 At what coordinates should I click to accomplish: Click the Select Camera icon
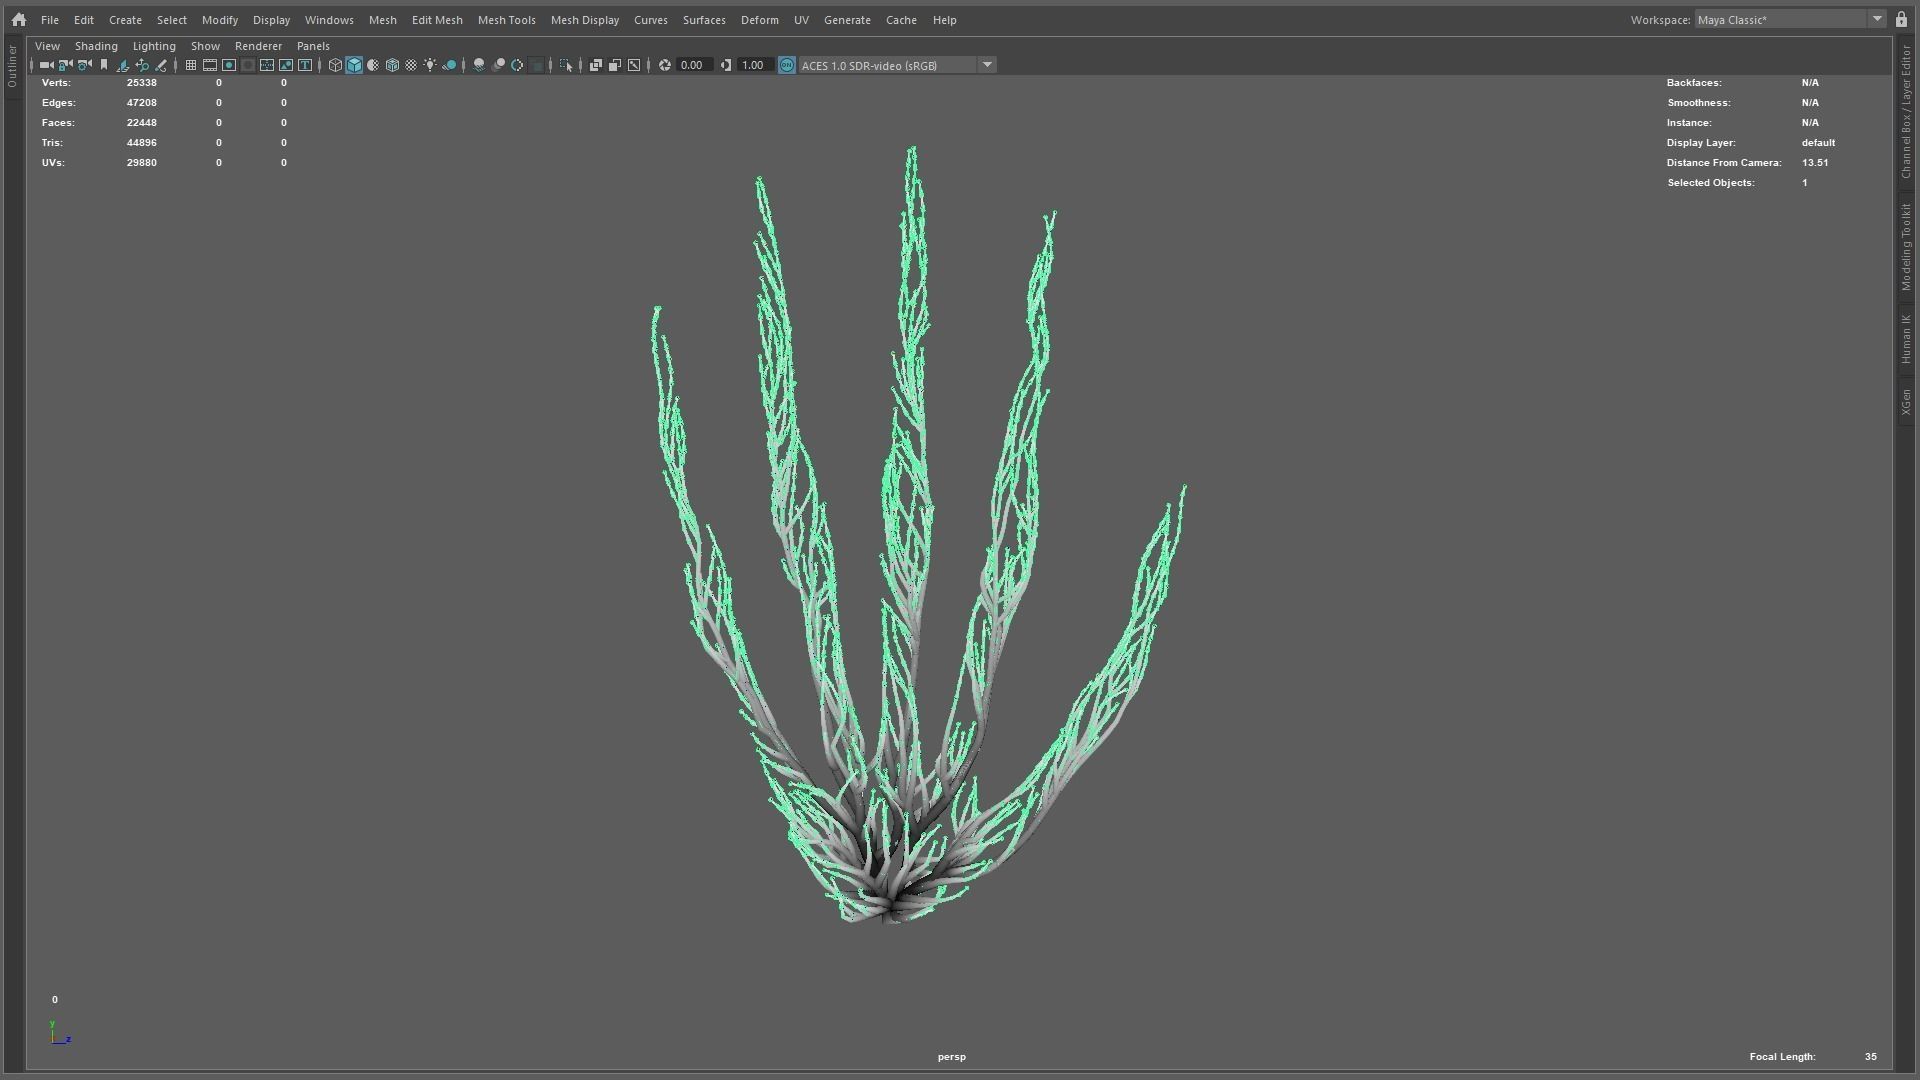[x=47, y=65]
